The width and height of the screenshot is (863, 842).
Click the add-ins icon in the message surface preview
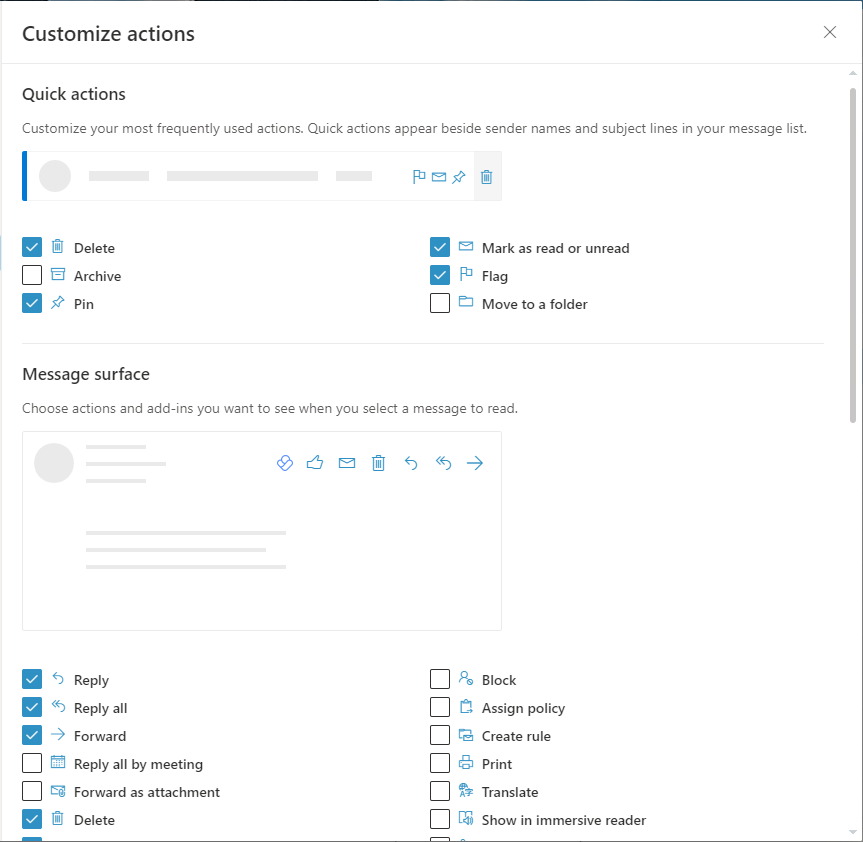(x=284, y=462)
